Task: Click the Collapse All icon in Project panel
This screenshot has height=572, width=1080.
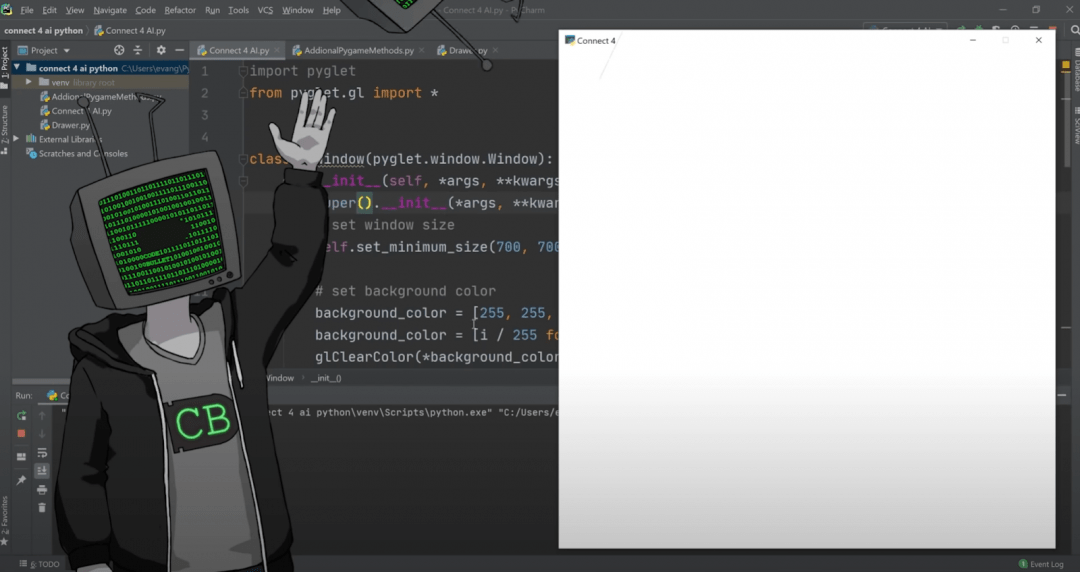Action: point(139,50)
